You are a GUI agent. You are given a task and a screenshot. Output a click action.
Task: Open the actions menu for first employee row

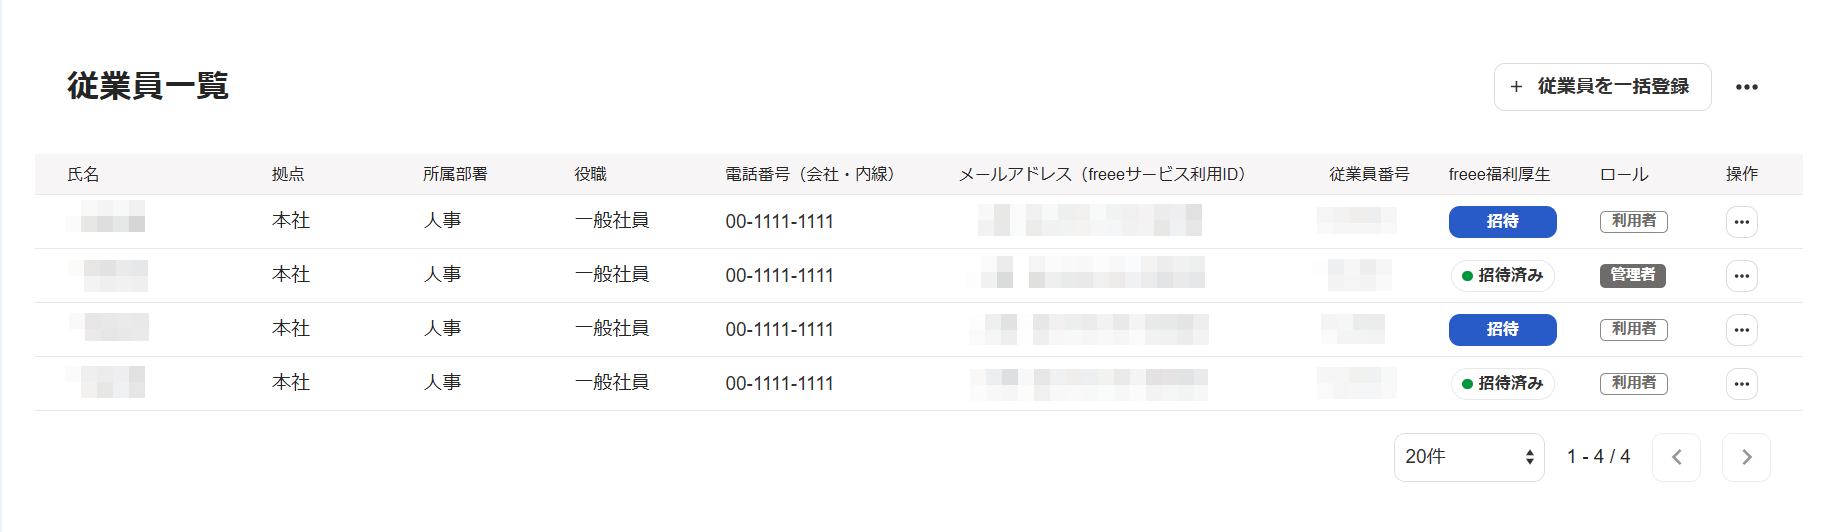[x=1741, y=222]
